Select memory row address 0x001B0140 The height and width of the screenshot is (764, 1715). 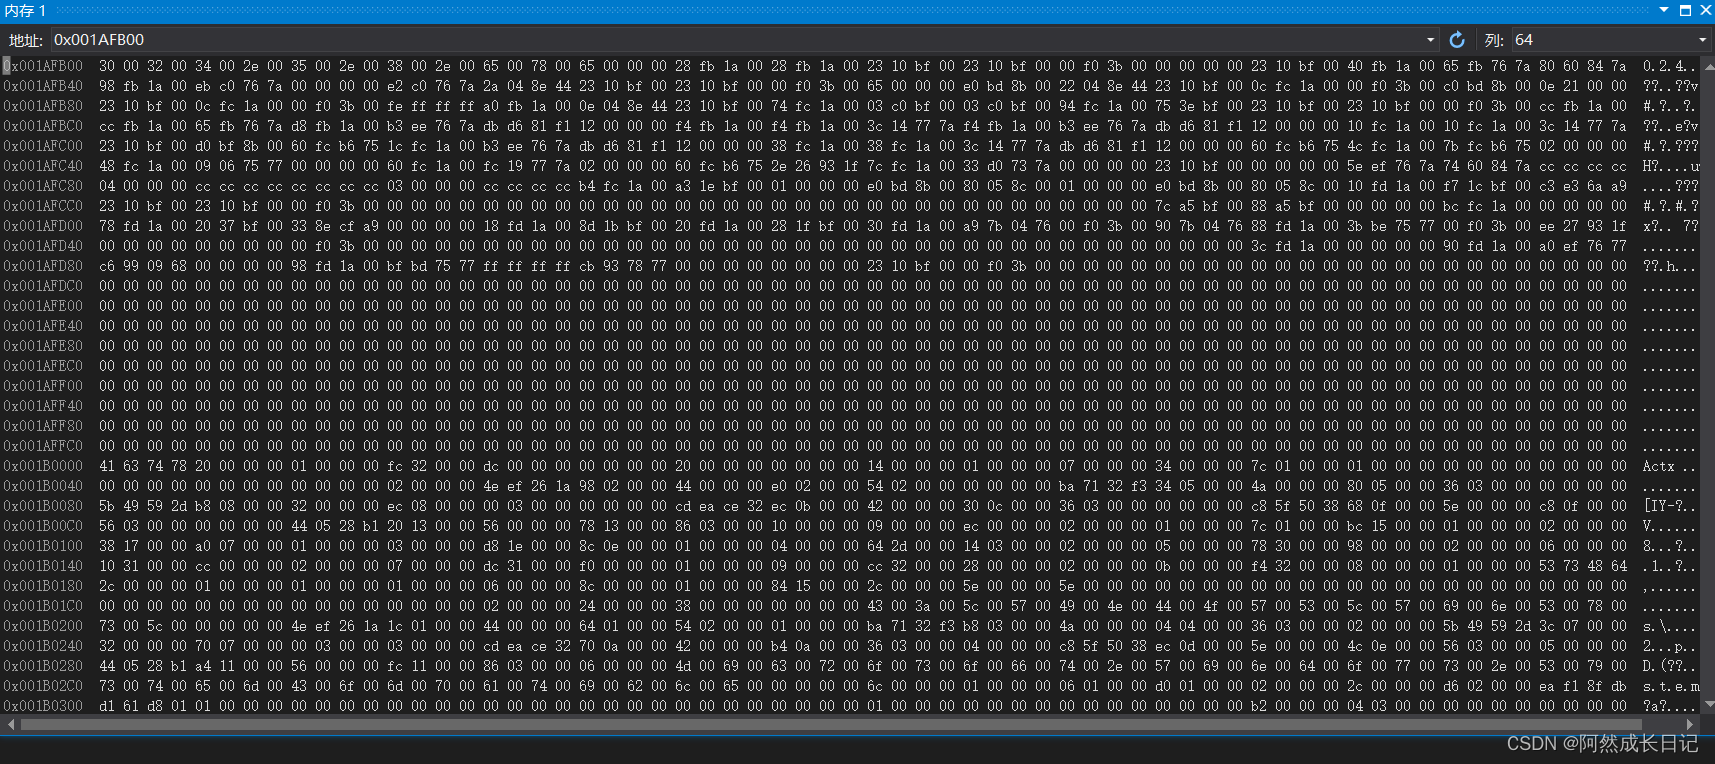coord(43,566)
